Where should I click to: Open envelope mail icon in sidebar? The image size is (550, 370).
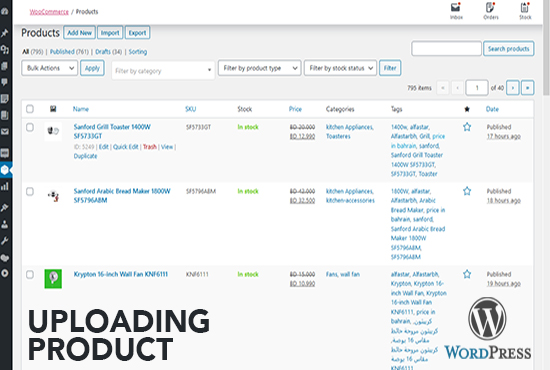5,132
